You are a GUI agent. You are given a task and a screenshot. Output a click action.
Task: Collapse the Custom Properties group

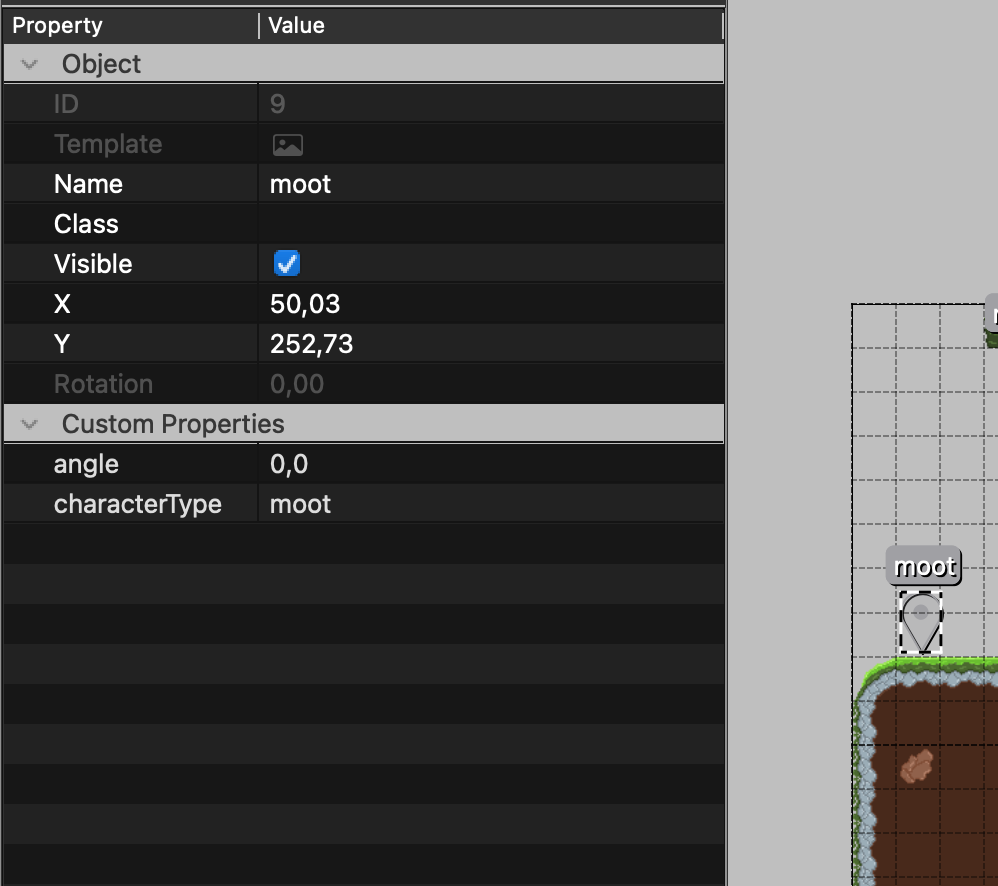[x=30, y=425]
